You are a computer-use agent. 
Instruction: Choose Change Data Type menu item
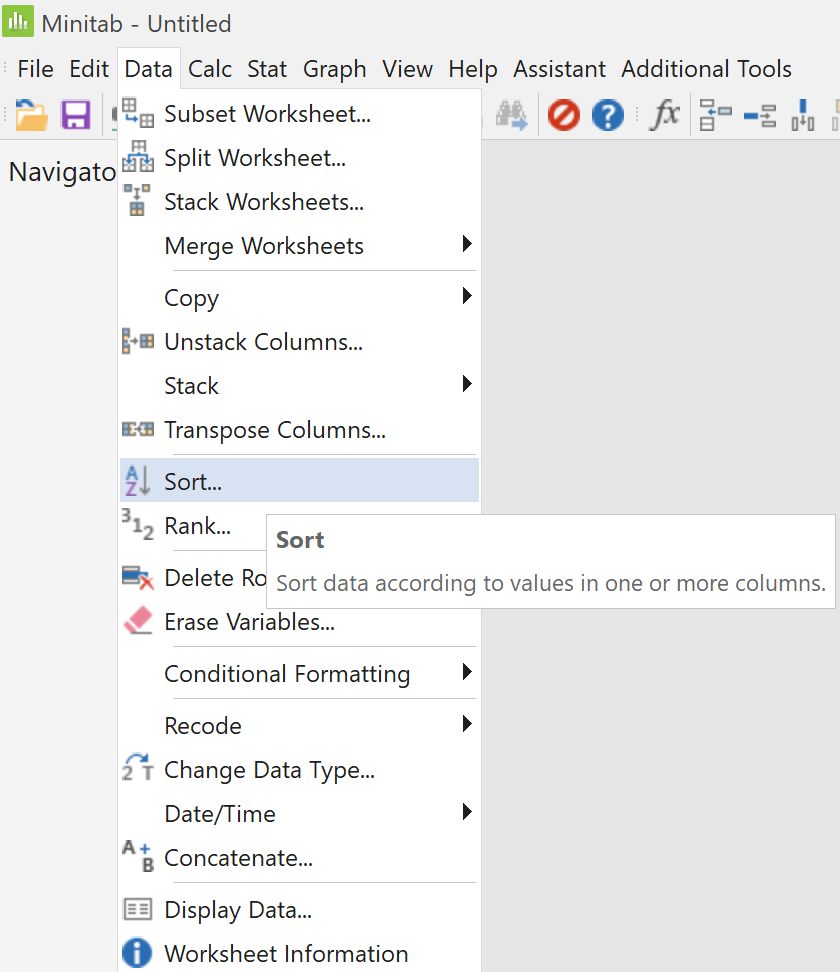[299, 770]
